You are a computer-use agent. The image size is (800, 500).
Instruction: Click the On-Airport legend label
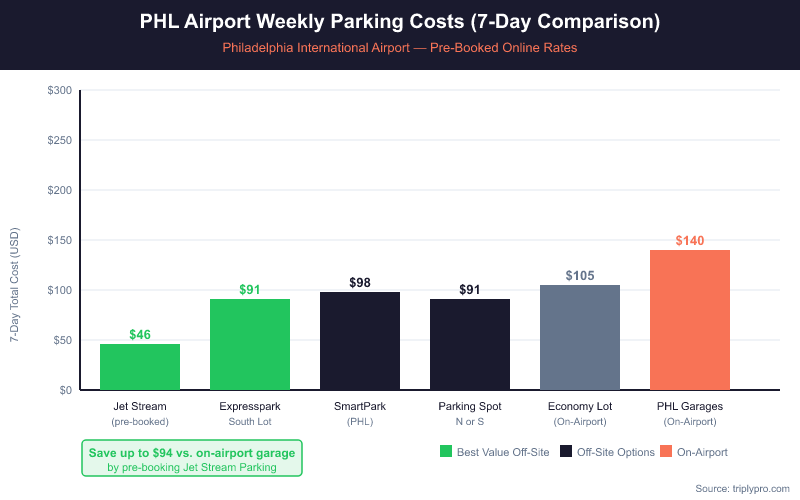703,452
